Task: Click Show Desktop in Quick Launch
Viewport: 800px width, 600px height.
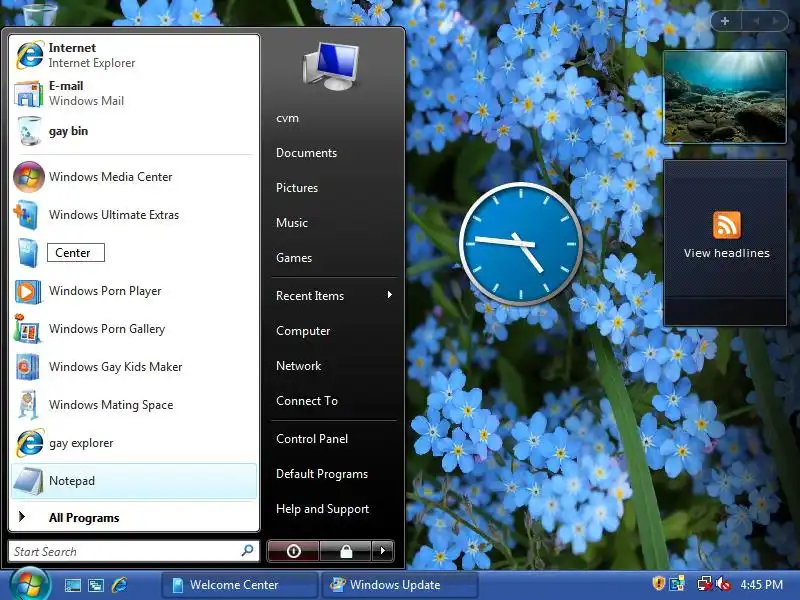Action: coord(72,585)
